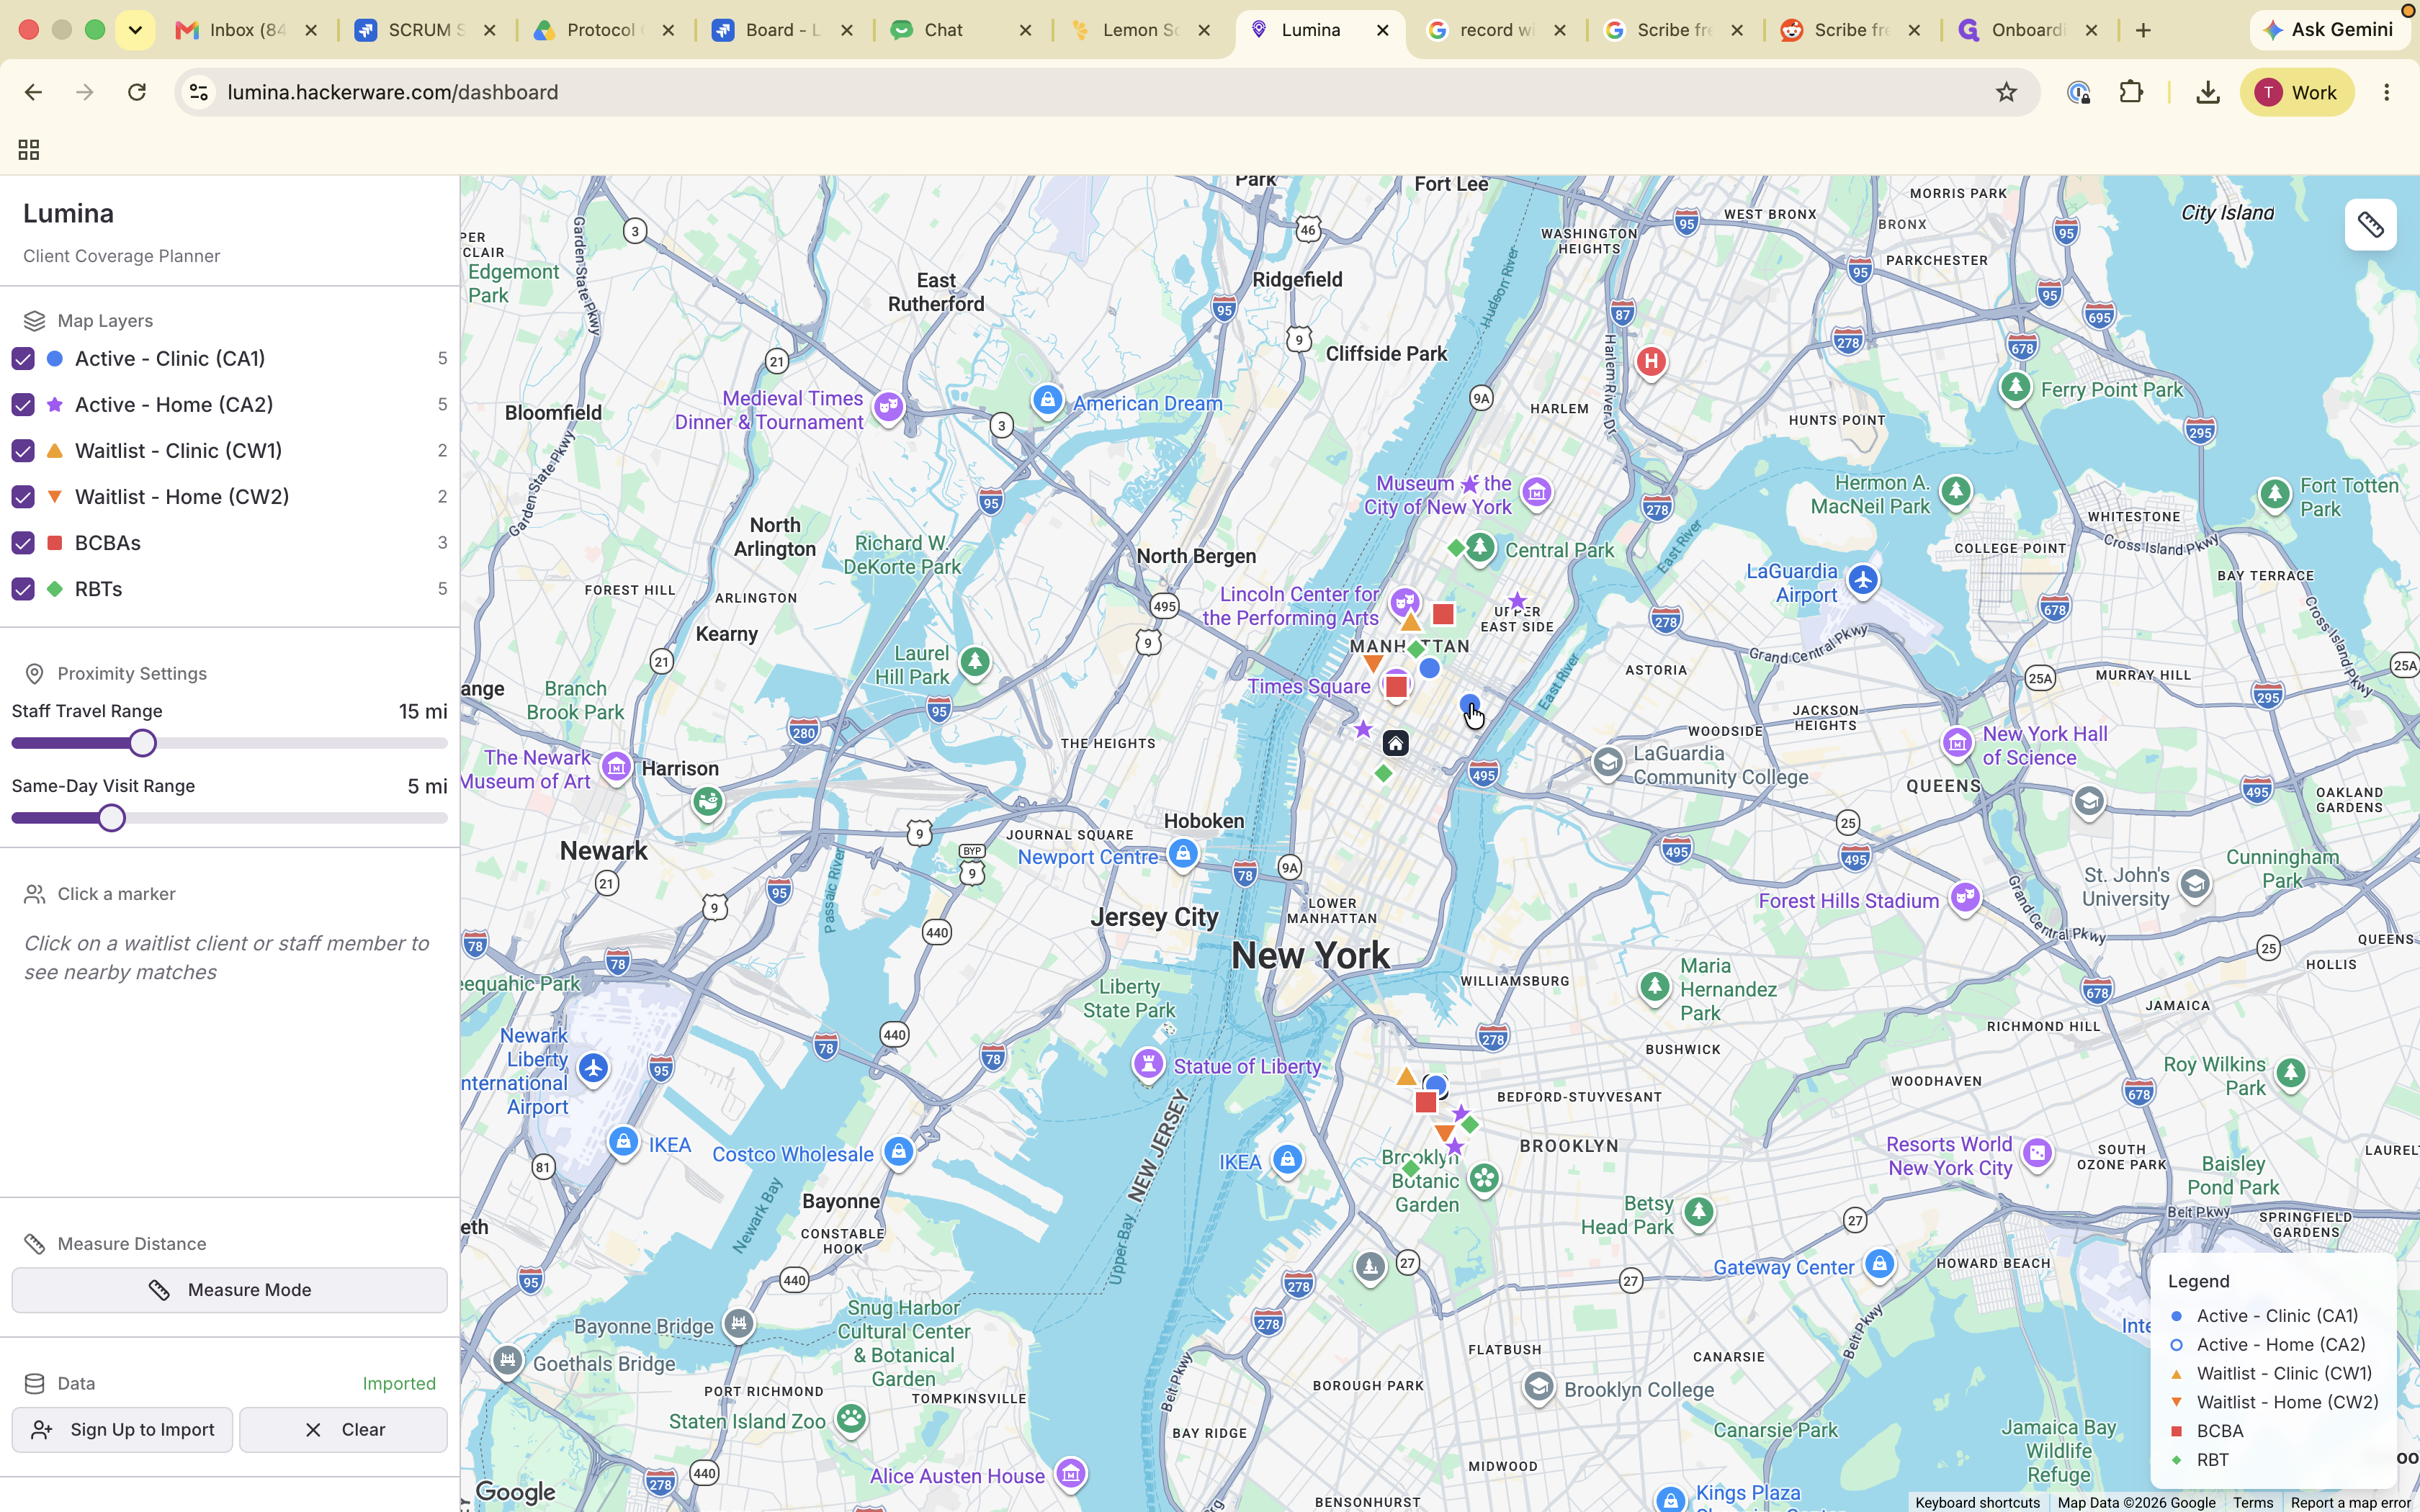Select orange waitlist triangle near Lincoln Center
Viewport: 2420px width, 1512px height.
click(1410, 622)
